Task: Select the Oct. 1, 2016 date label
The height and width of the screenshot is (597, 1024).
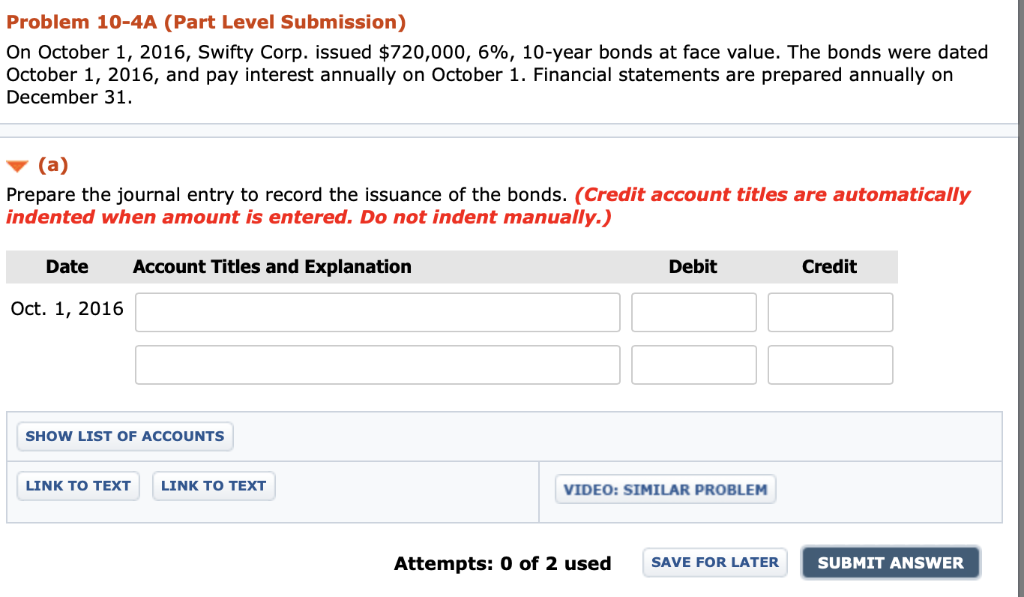Action: [x=66, y=308]
